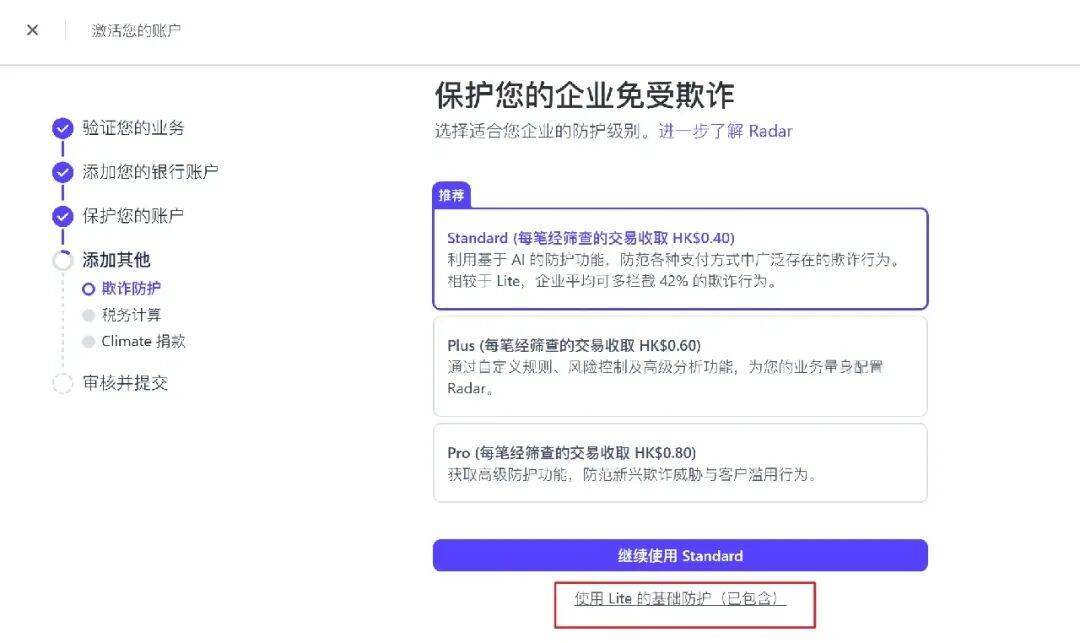Click the in-progress circle icon beside 添加其他
Viewport: 1080px width, 643px height.
coord(63,260)
